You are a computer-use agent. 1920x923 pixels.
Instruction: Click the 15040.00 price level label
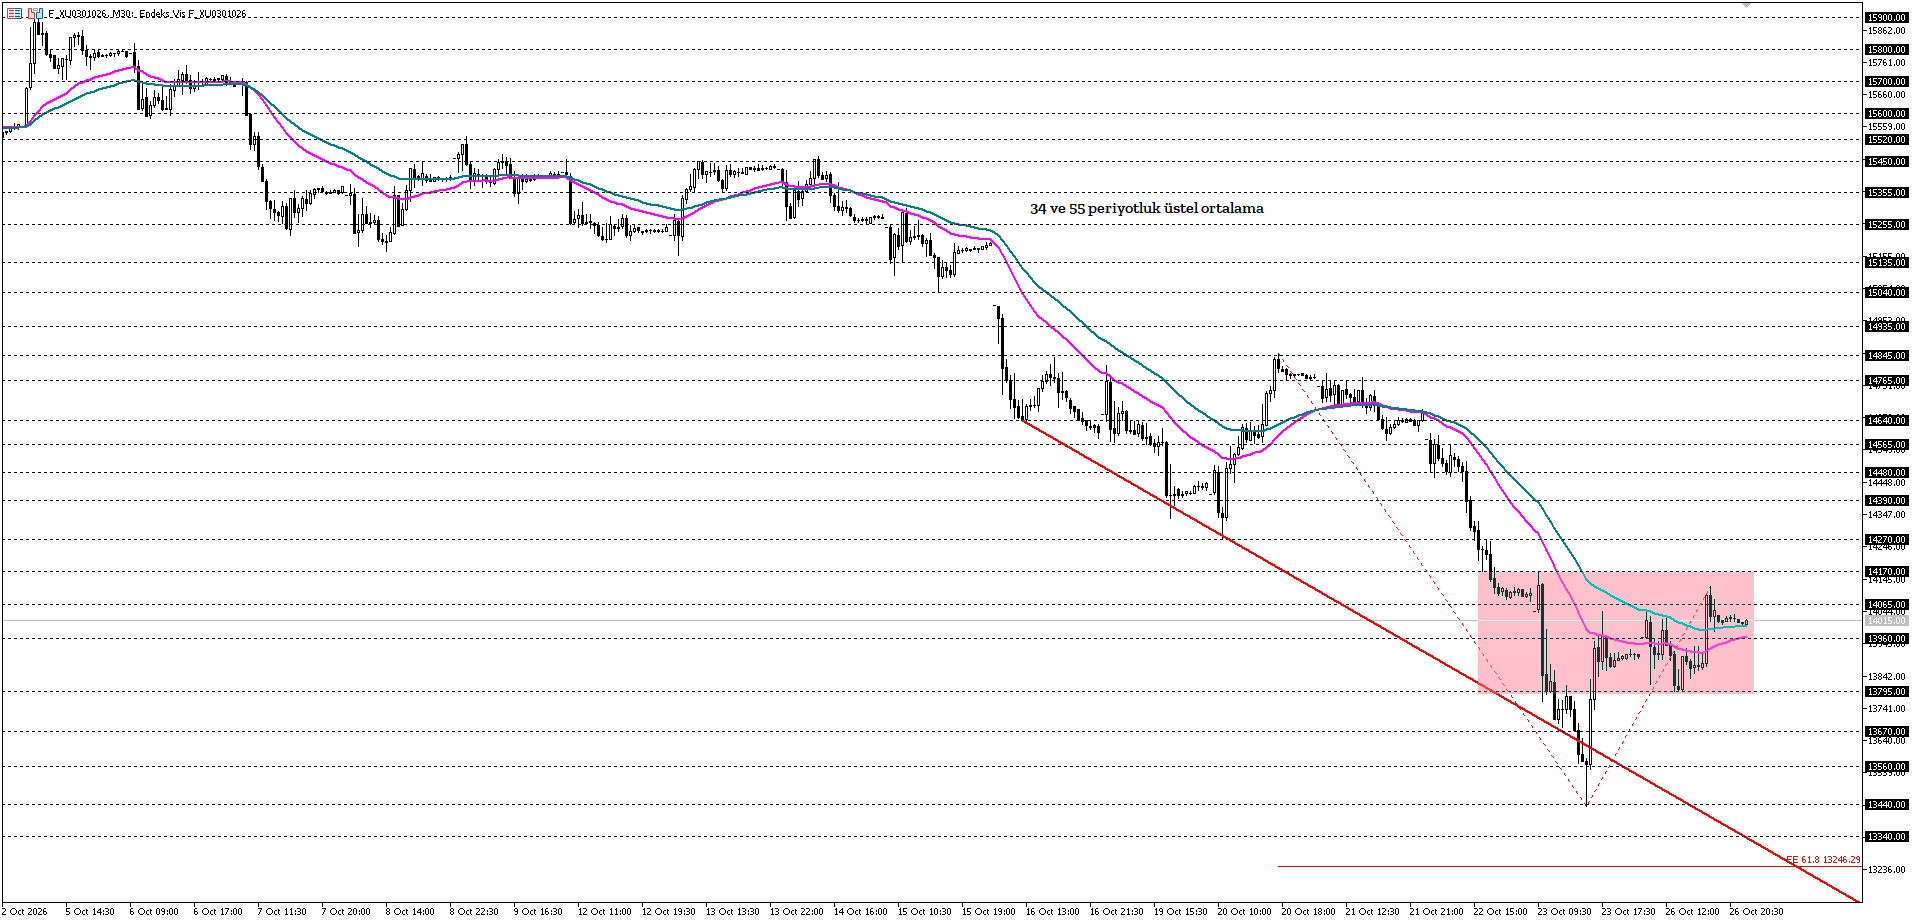coord(1887,293)
